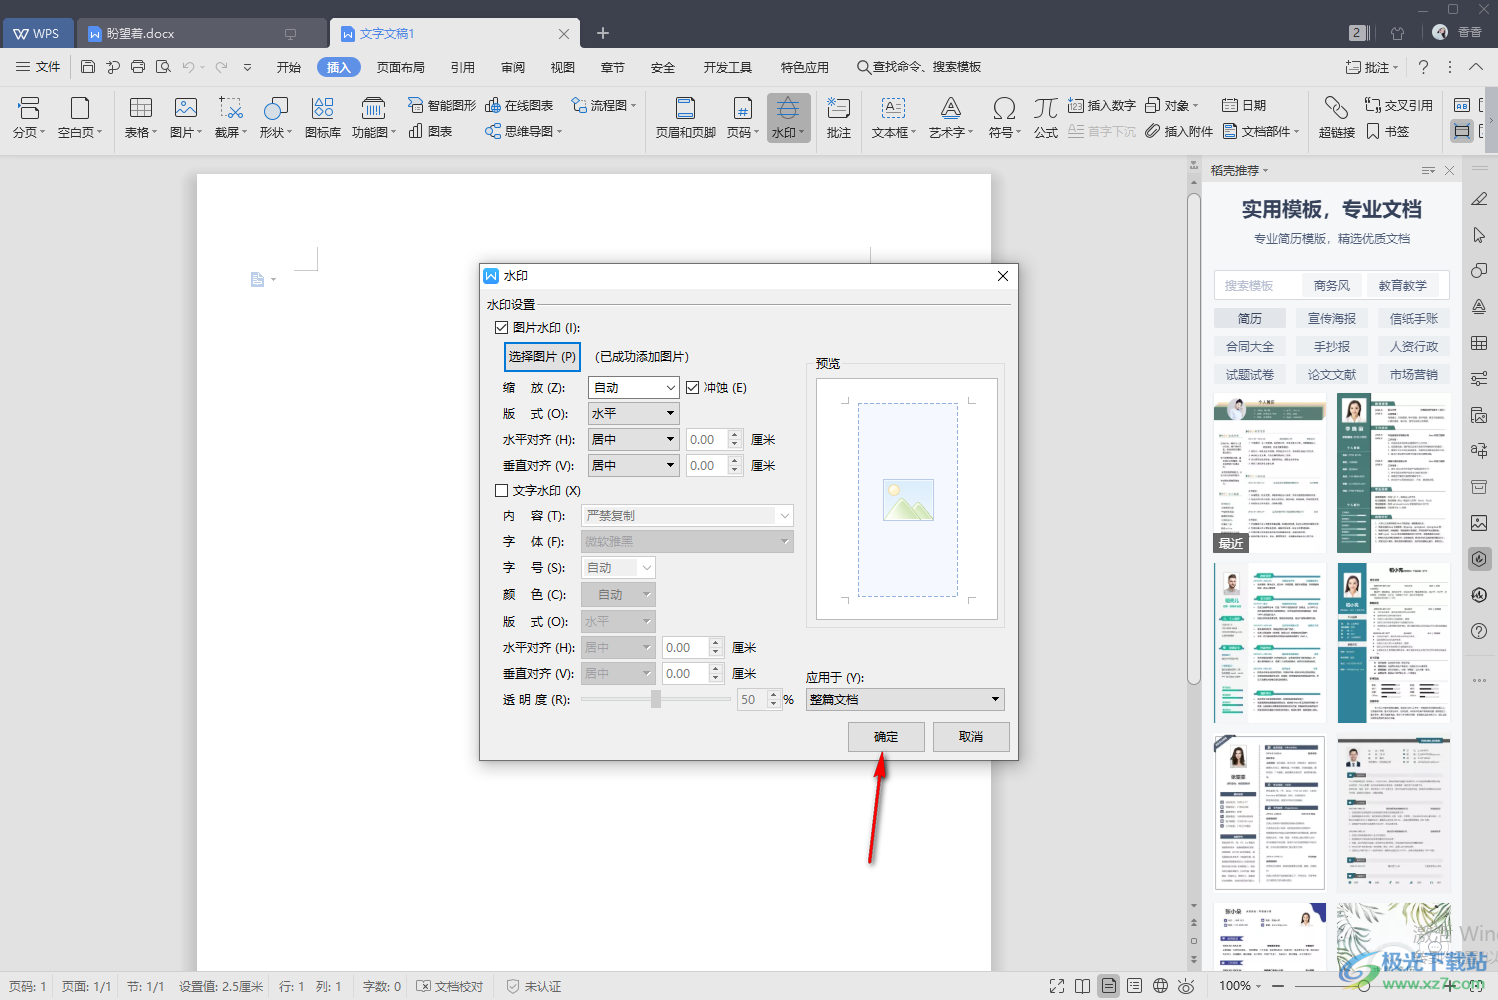Enable the Text Watermark (文字水印) checkbox
The image size is (1498, 1000).
pyautogui.click(x=502, y=490)
